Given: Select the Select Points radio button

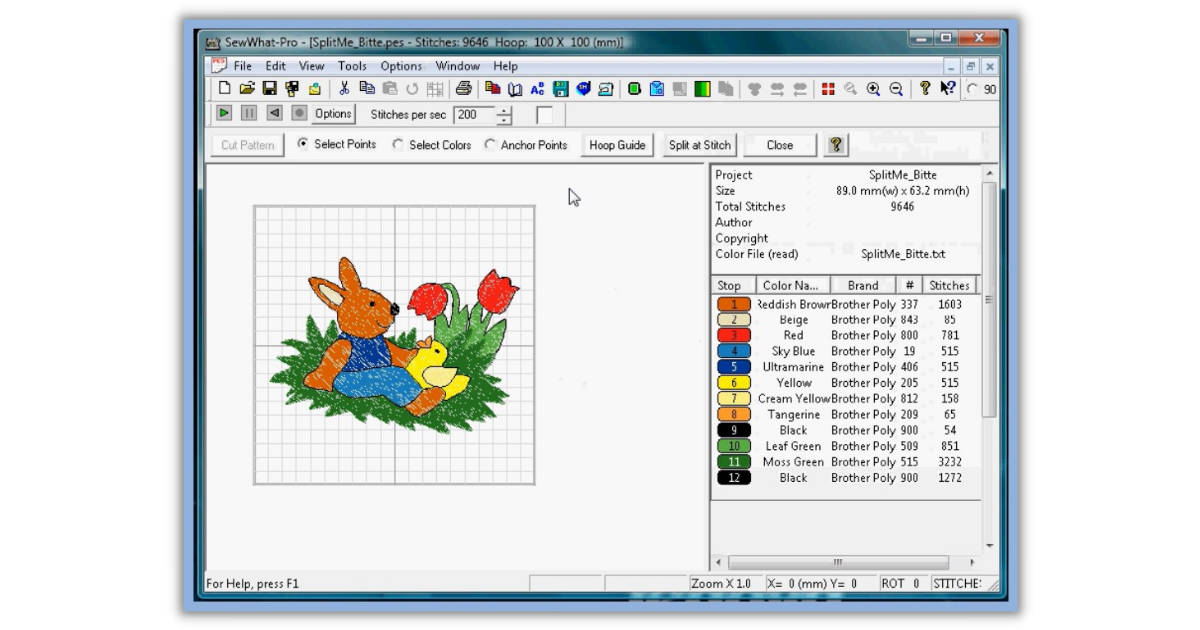Looking at the screenshot, I should point(303,144).
